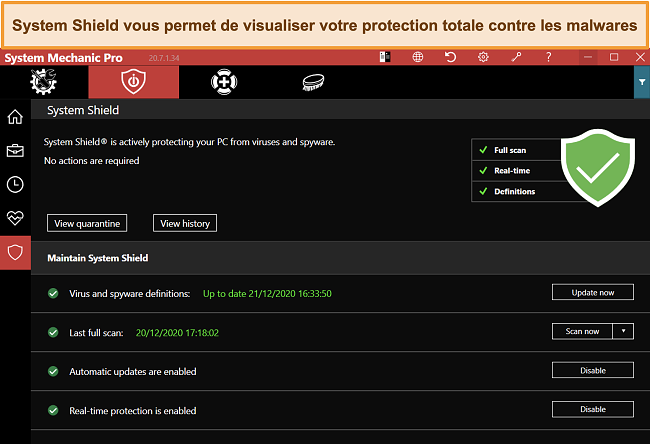Click Update now button
The image size is (650, 444).
pos(593,292)
